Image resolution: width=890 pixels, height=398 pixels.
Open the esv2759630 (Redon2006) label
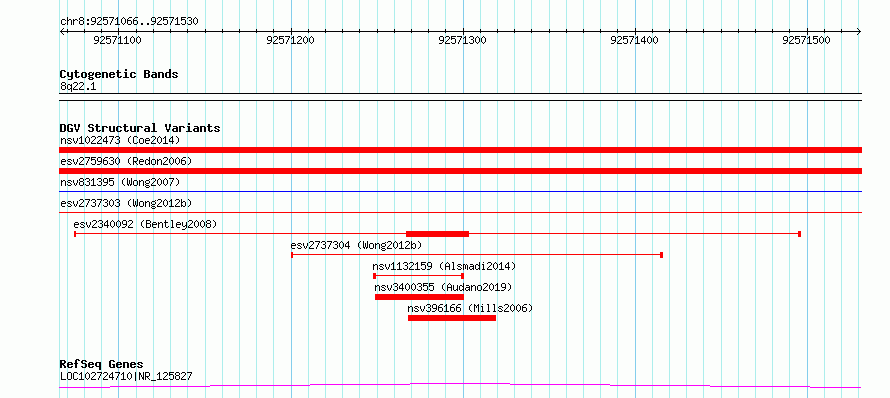(126, 161)
